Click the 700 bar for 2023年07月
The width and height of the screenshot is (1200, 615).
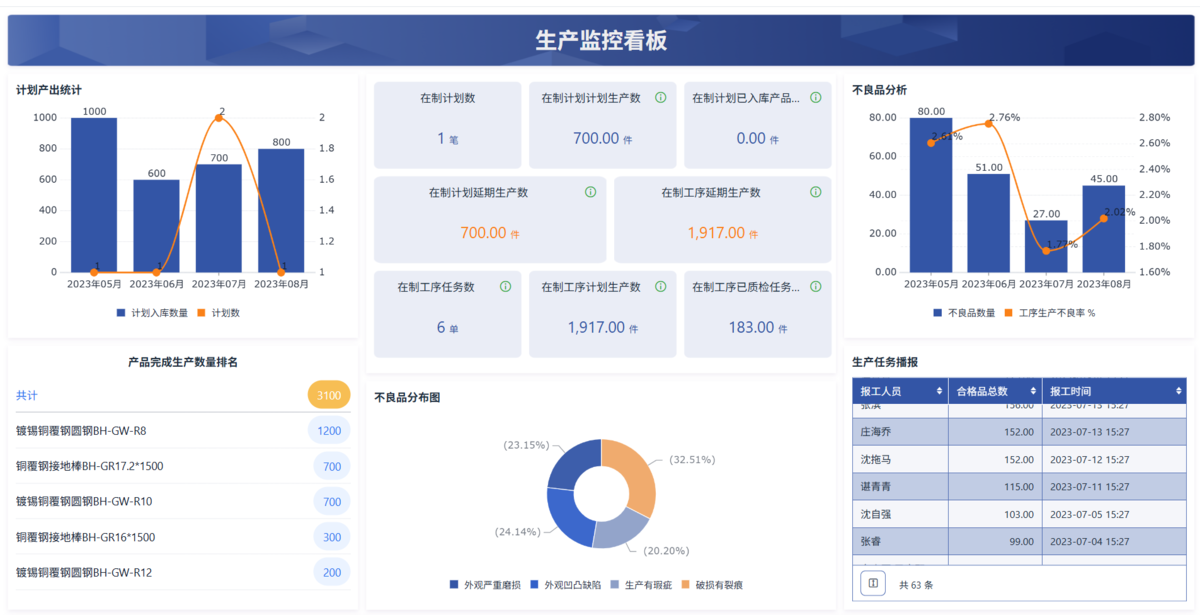219,218
